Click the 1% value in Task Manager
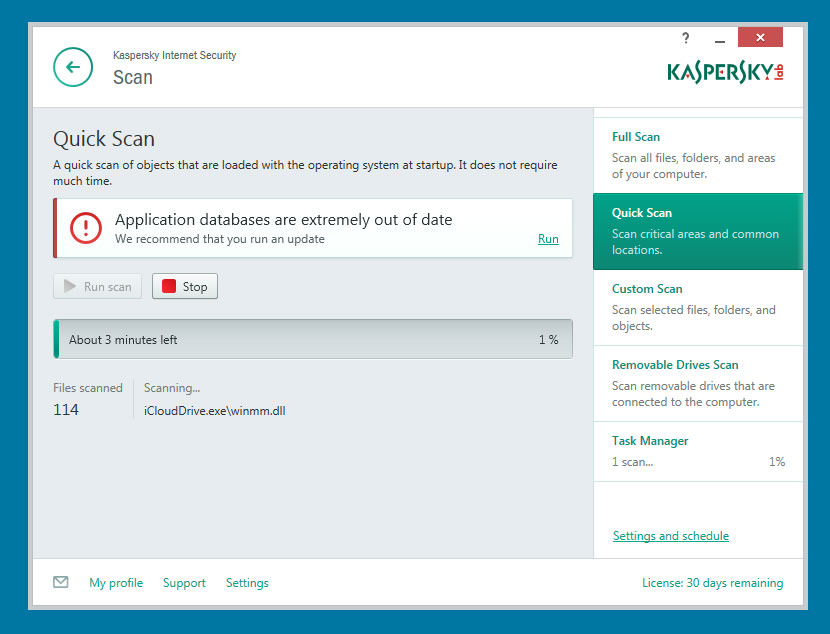Image resolution: width=830 pixels, height=634 pixels. point(777,462)
